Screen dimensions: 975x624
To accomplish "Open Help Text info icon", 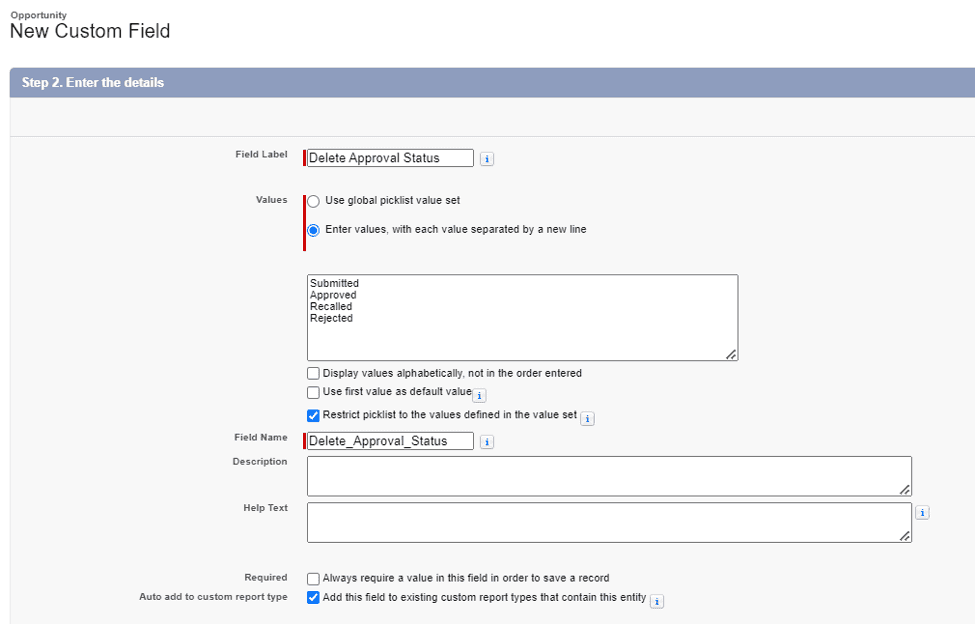I will (922, 513).
